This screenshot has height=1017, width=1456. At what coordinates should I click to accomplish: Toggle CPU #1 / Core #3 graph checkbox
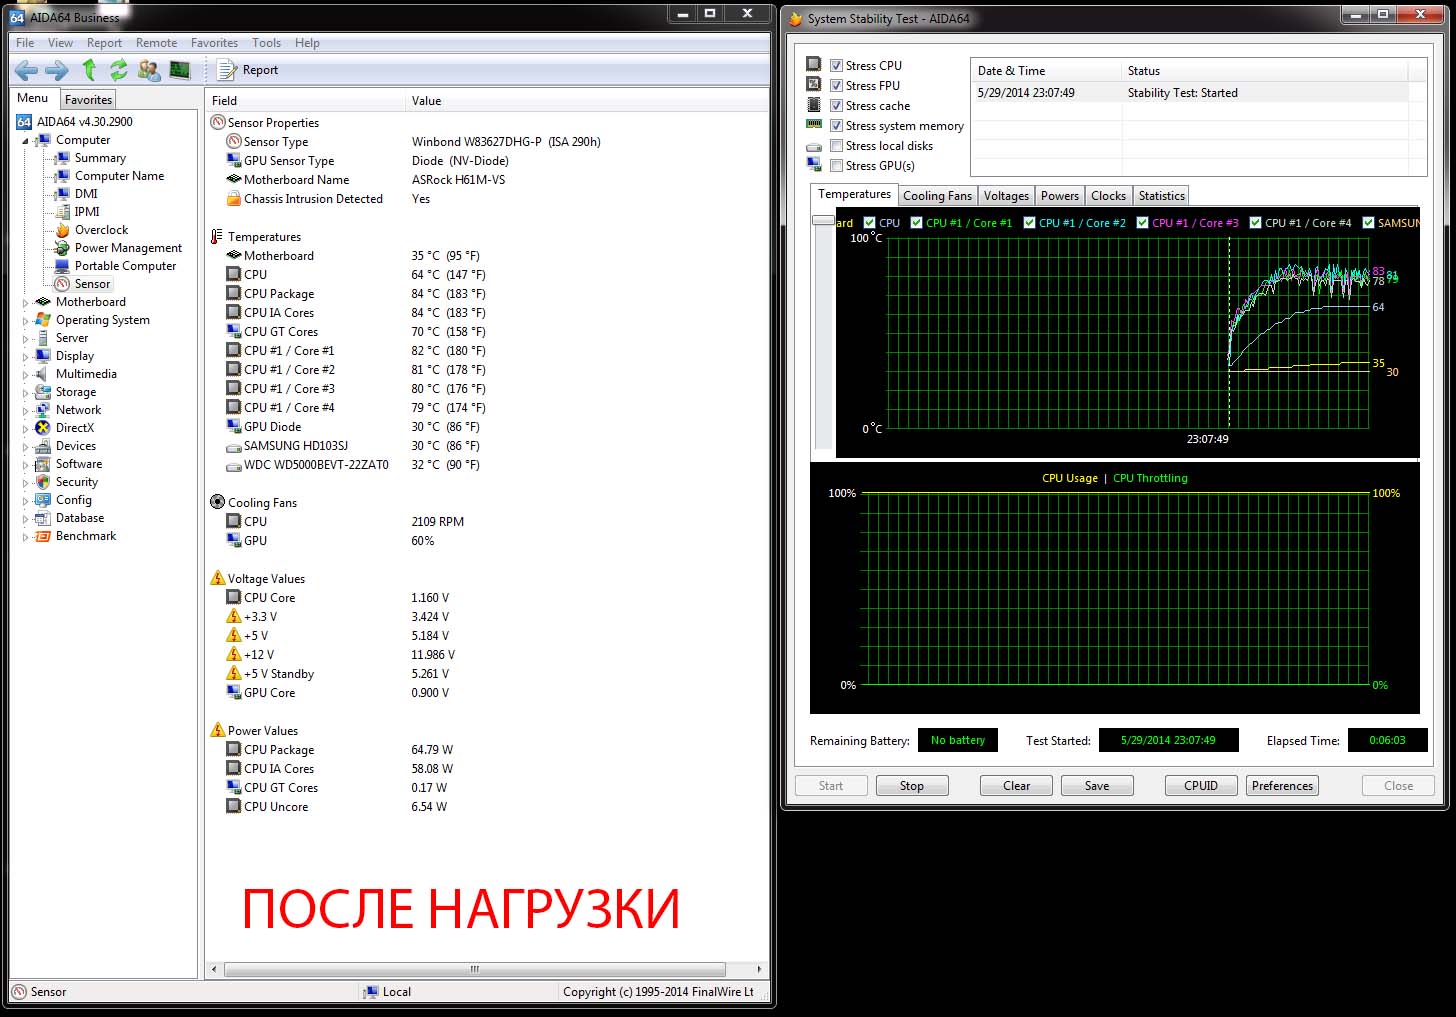coord(1142,223)
